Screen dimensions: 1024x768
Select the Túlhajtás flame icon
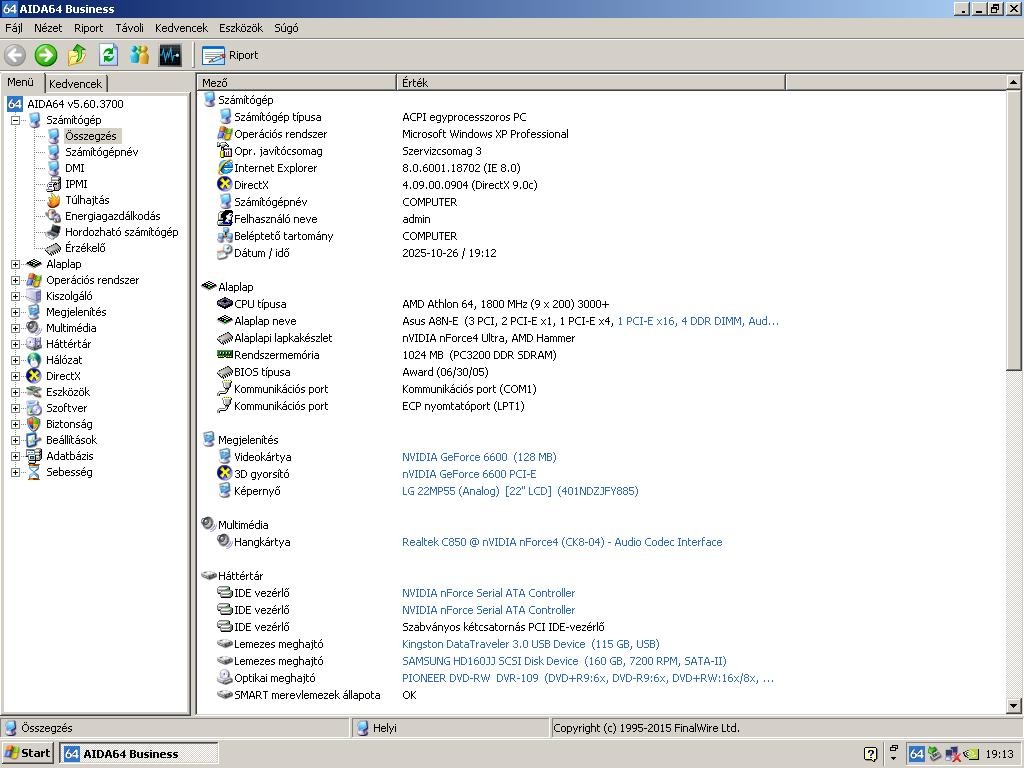(54, 200)
